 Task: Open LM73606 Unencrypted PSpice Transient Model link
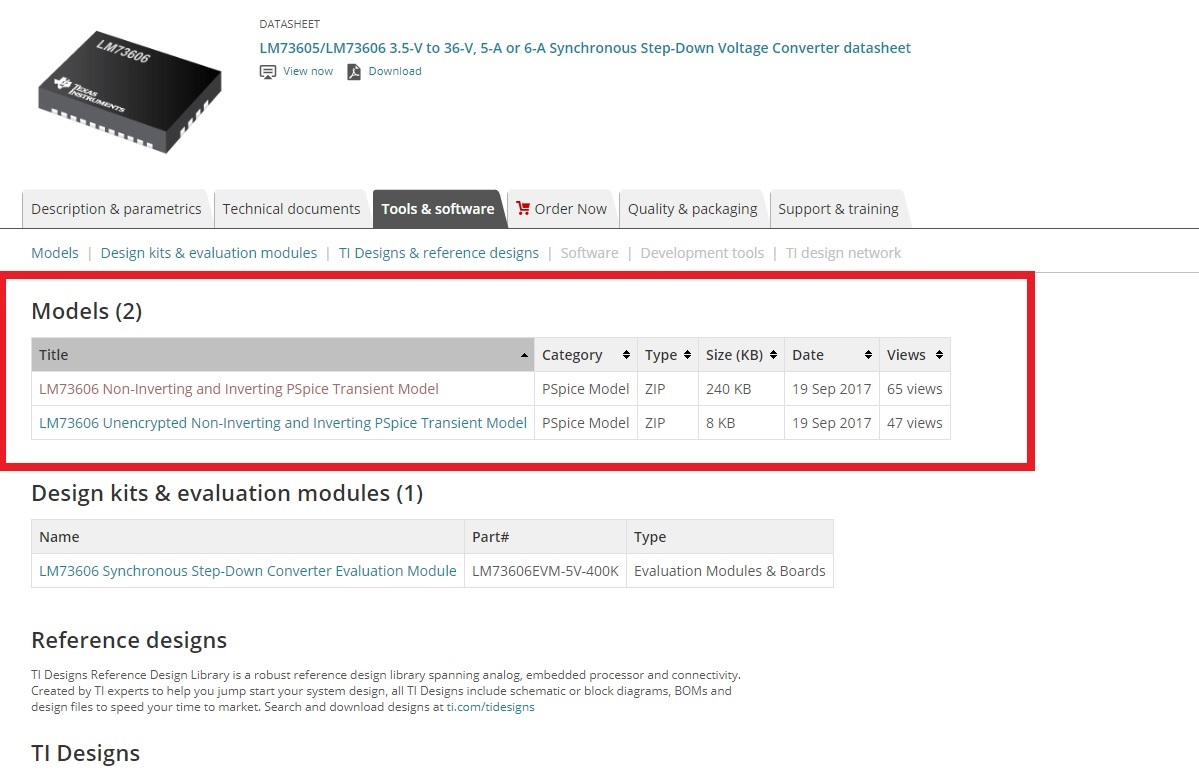(283, 423)
